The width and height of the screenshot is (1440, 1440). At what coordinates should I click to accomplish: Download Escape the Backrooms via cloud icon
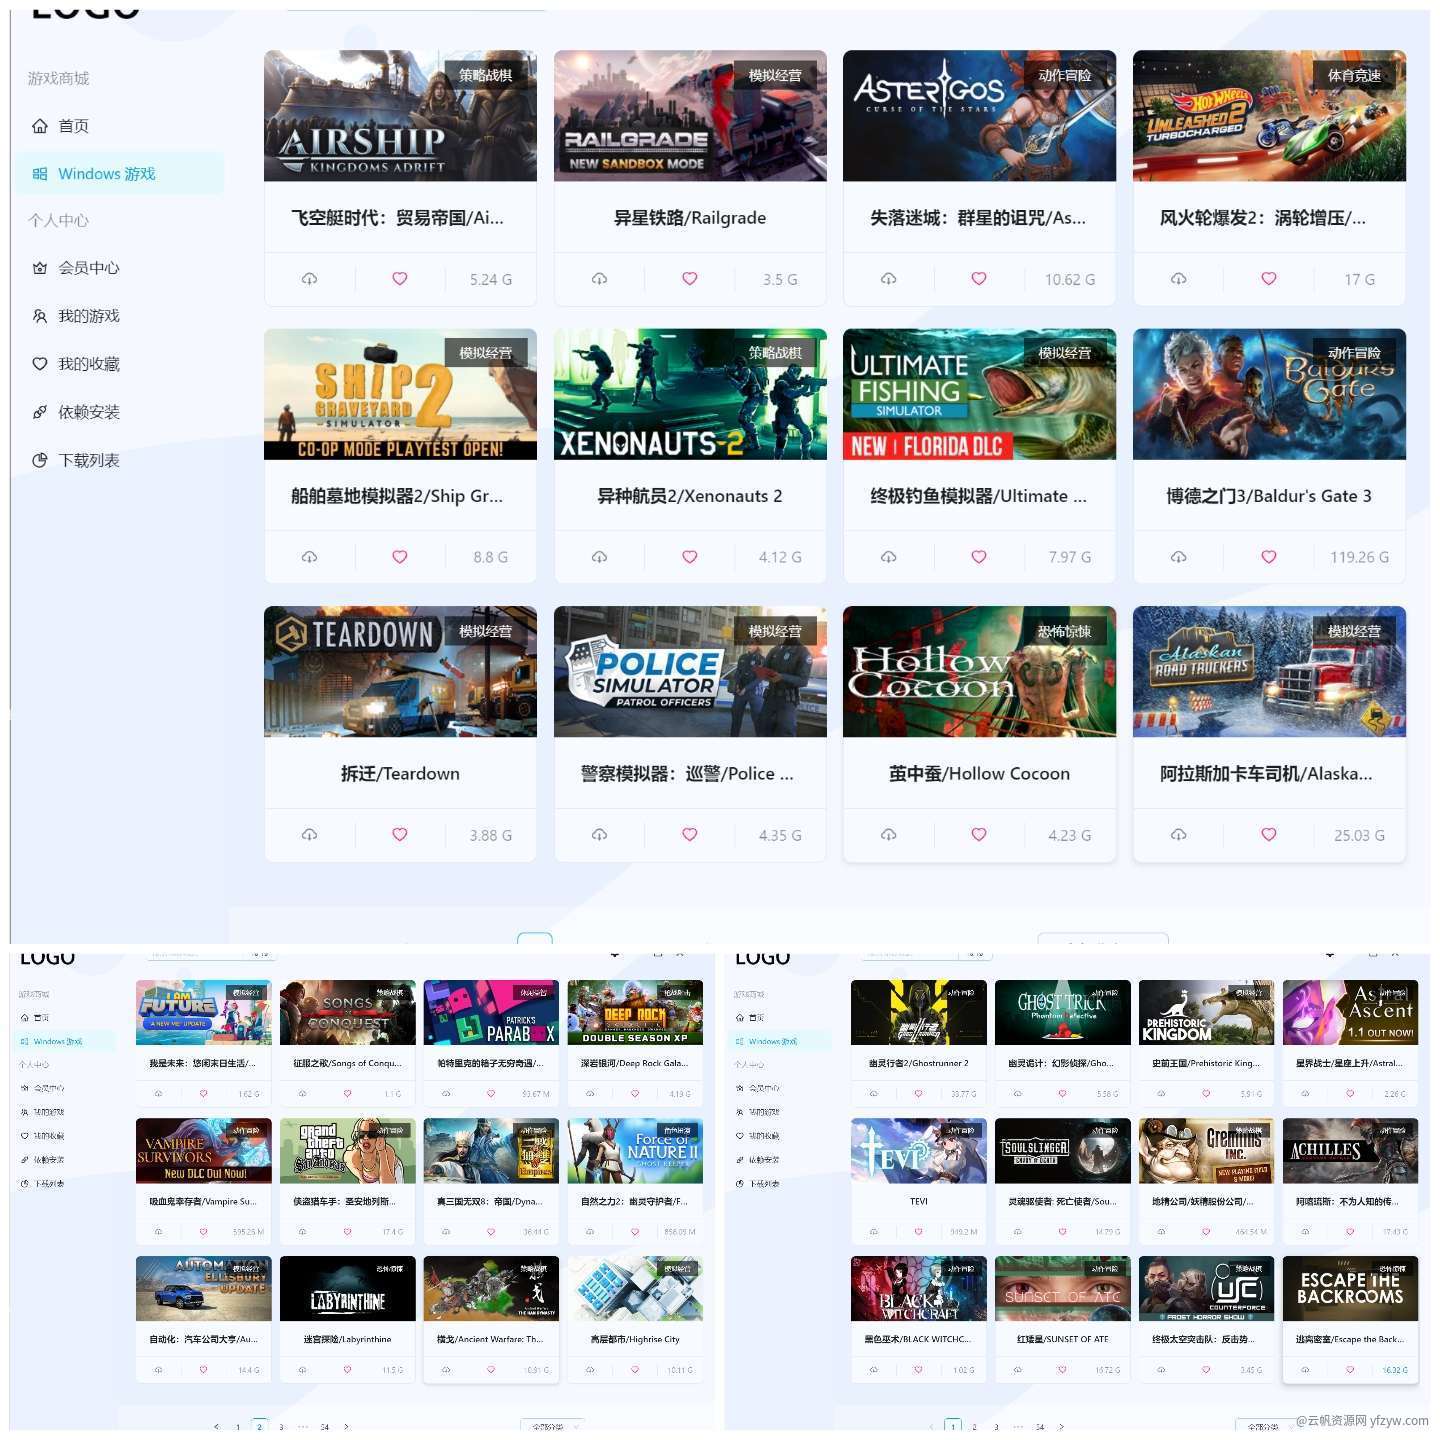click(1305, 1370)
